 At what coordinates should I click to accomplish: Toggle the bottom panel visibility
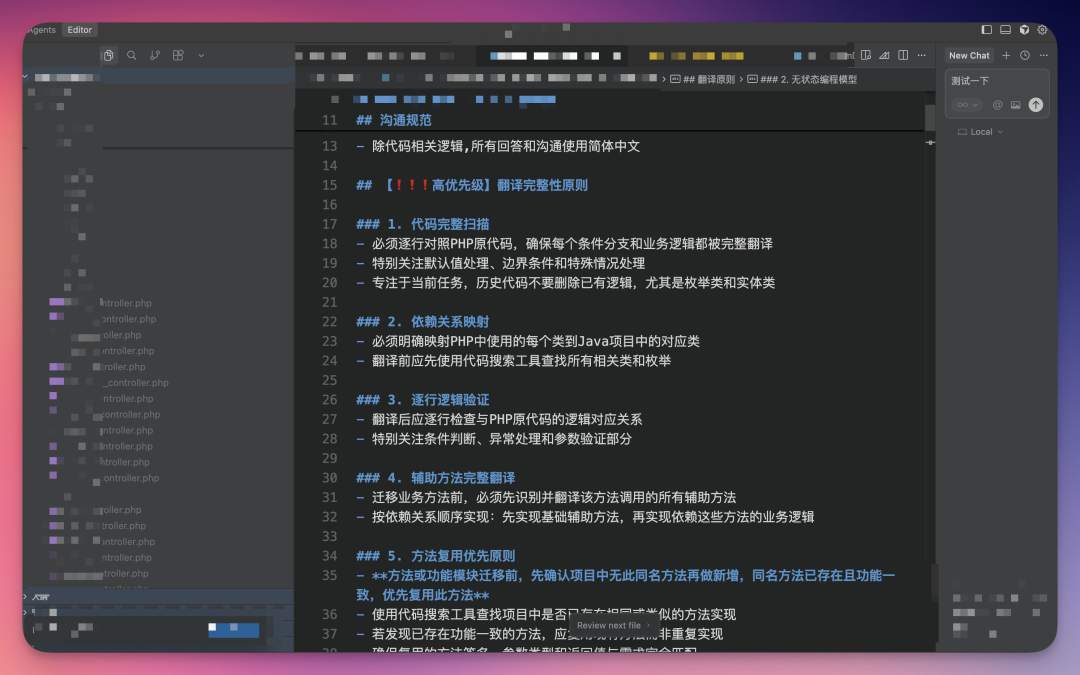(1006, 29)
